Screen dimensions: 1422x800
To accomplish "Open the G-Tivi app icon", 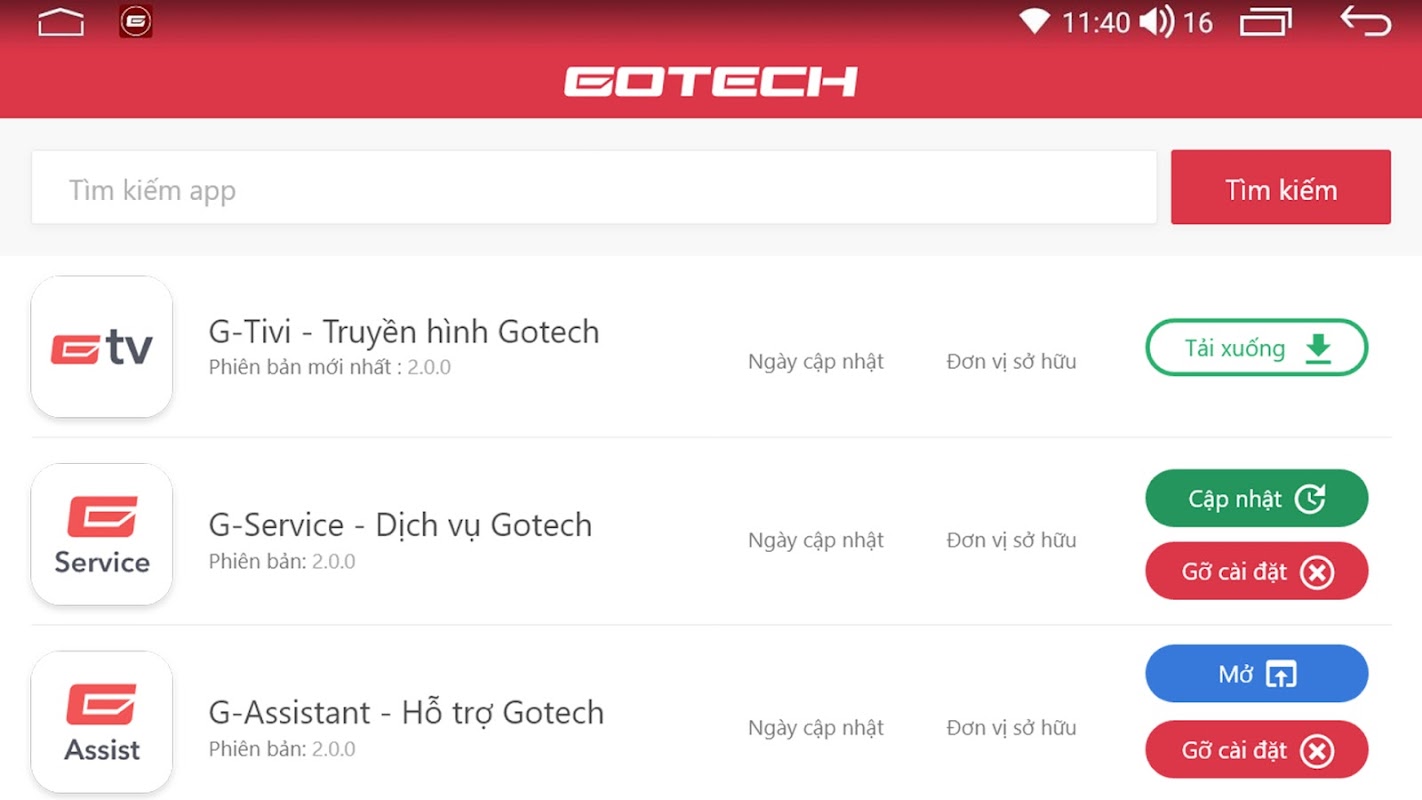I will point(102,347).
